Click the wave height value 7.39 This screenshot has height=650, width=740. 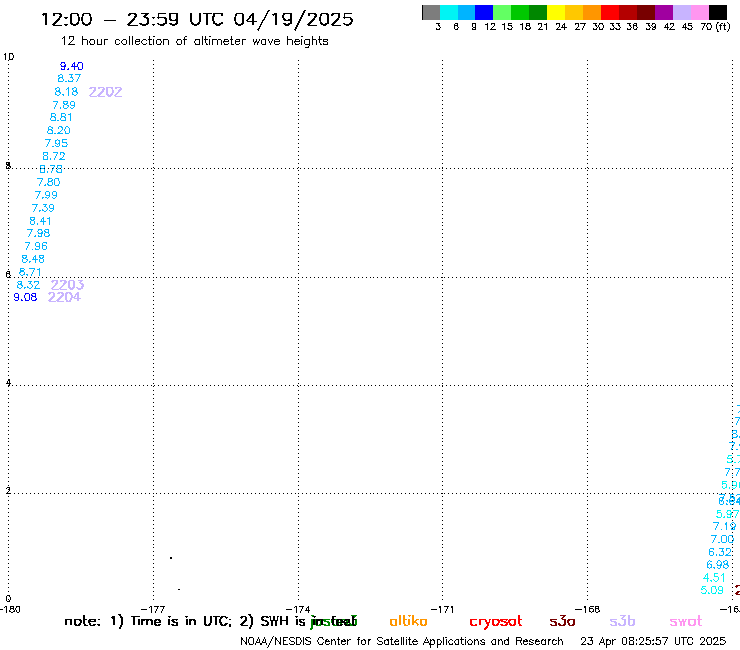tap(43, 208)
